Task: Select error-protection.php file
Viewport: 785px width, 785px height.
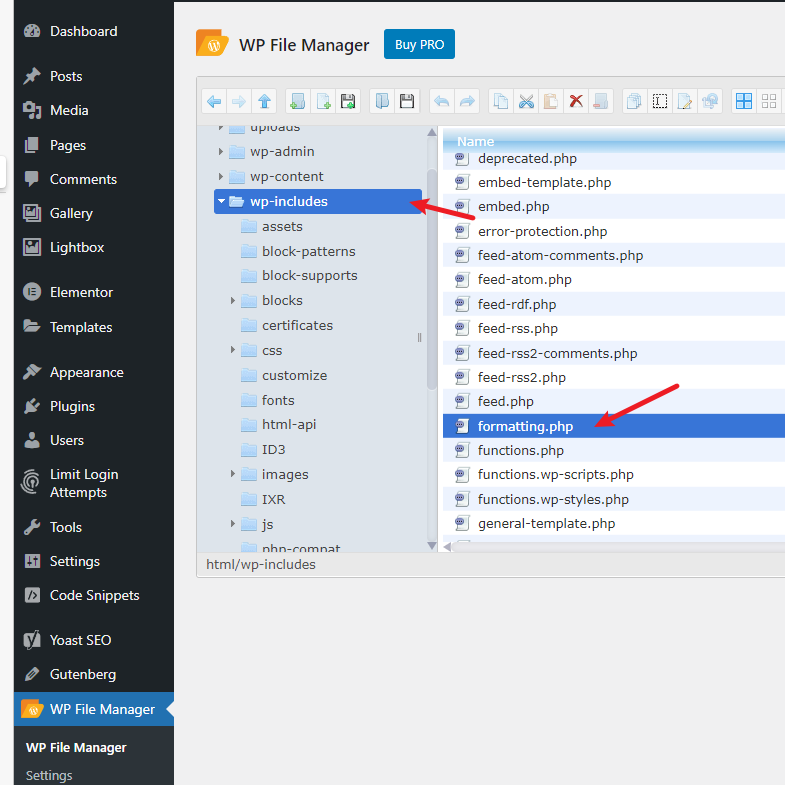Action: [614, 231]
